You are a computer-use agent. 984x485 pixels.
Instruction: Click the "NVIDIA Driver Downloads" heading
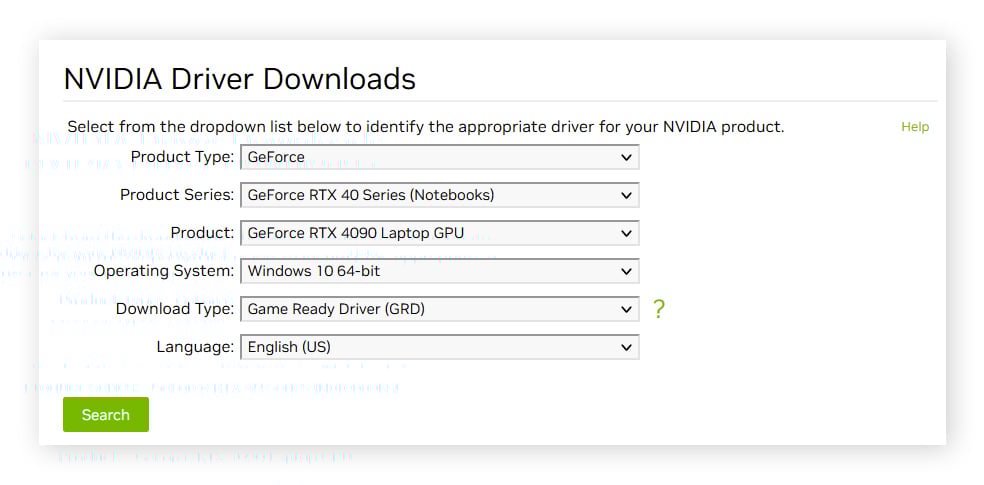[240, 80]
